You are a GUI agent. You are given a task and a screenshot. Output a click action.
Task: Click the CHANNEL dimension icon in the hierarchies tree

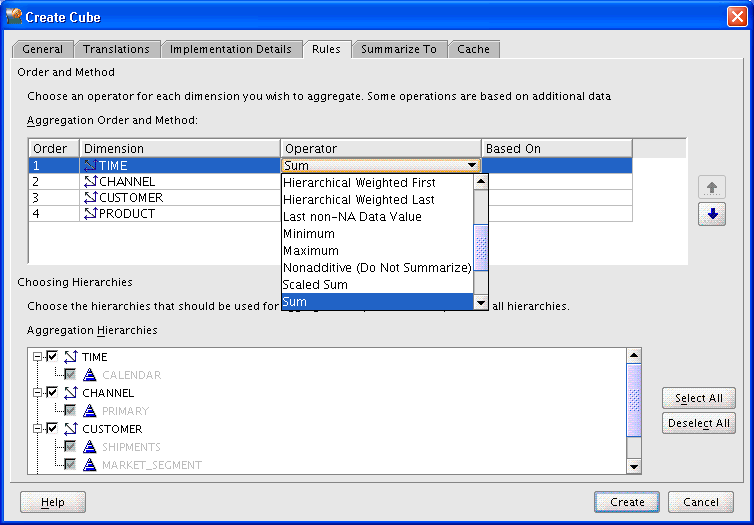click(x=71, y=393)
